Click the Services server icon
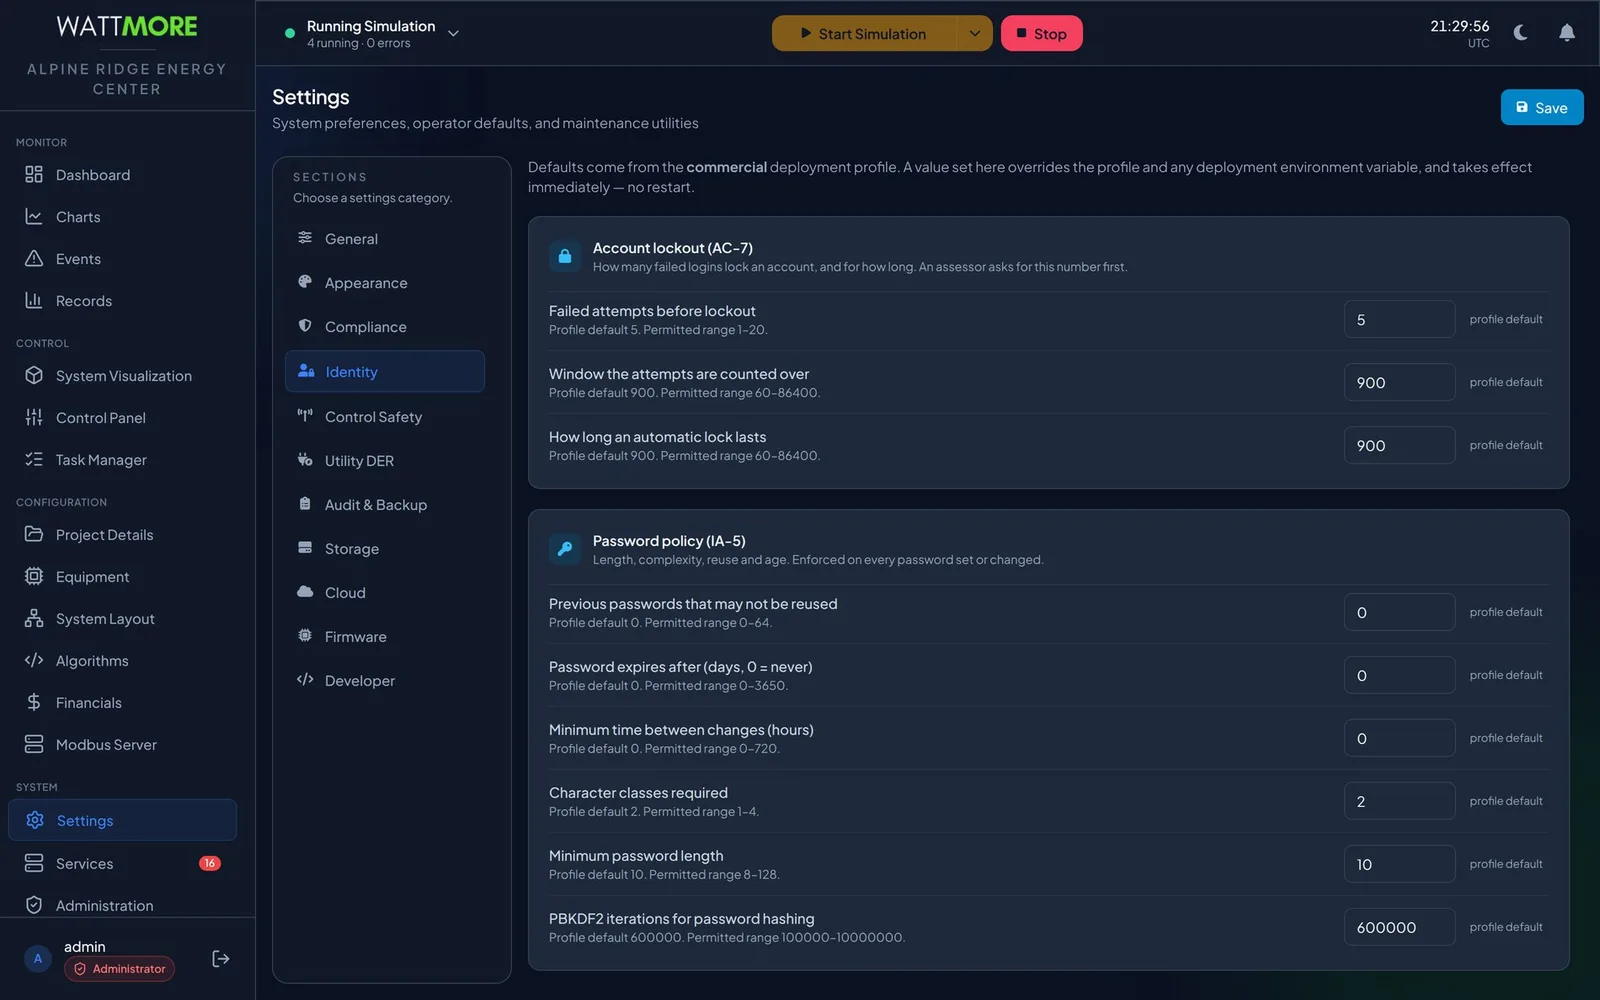Image resolution: width=1600 pixels, height=1000 pixels. coord(34,863)
